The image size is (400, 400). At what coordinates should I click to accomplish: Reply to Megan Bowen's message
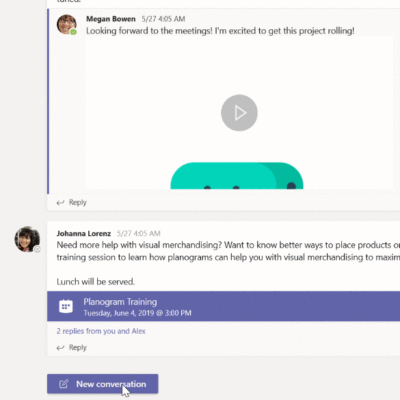click(72, 202)
